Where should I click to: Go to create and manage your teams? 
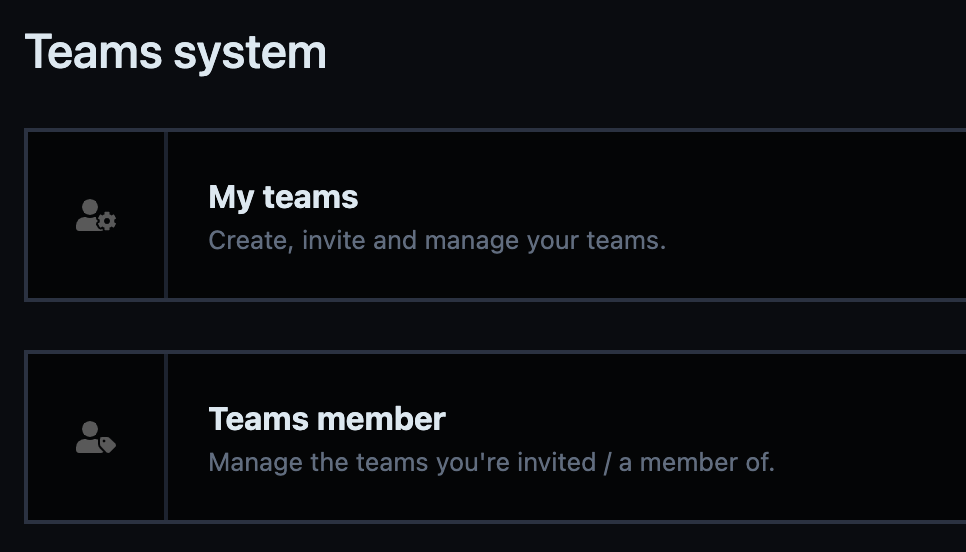click(x=495, y=215)
